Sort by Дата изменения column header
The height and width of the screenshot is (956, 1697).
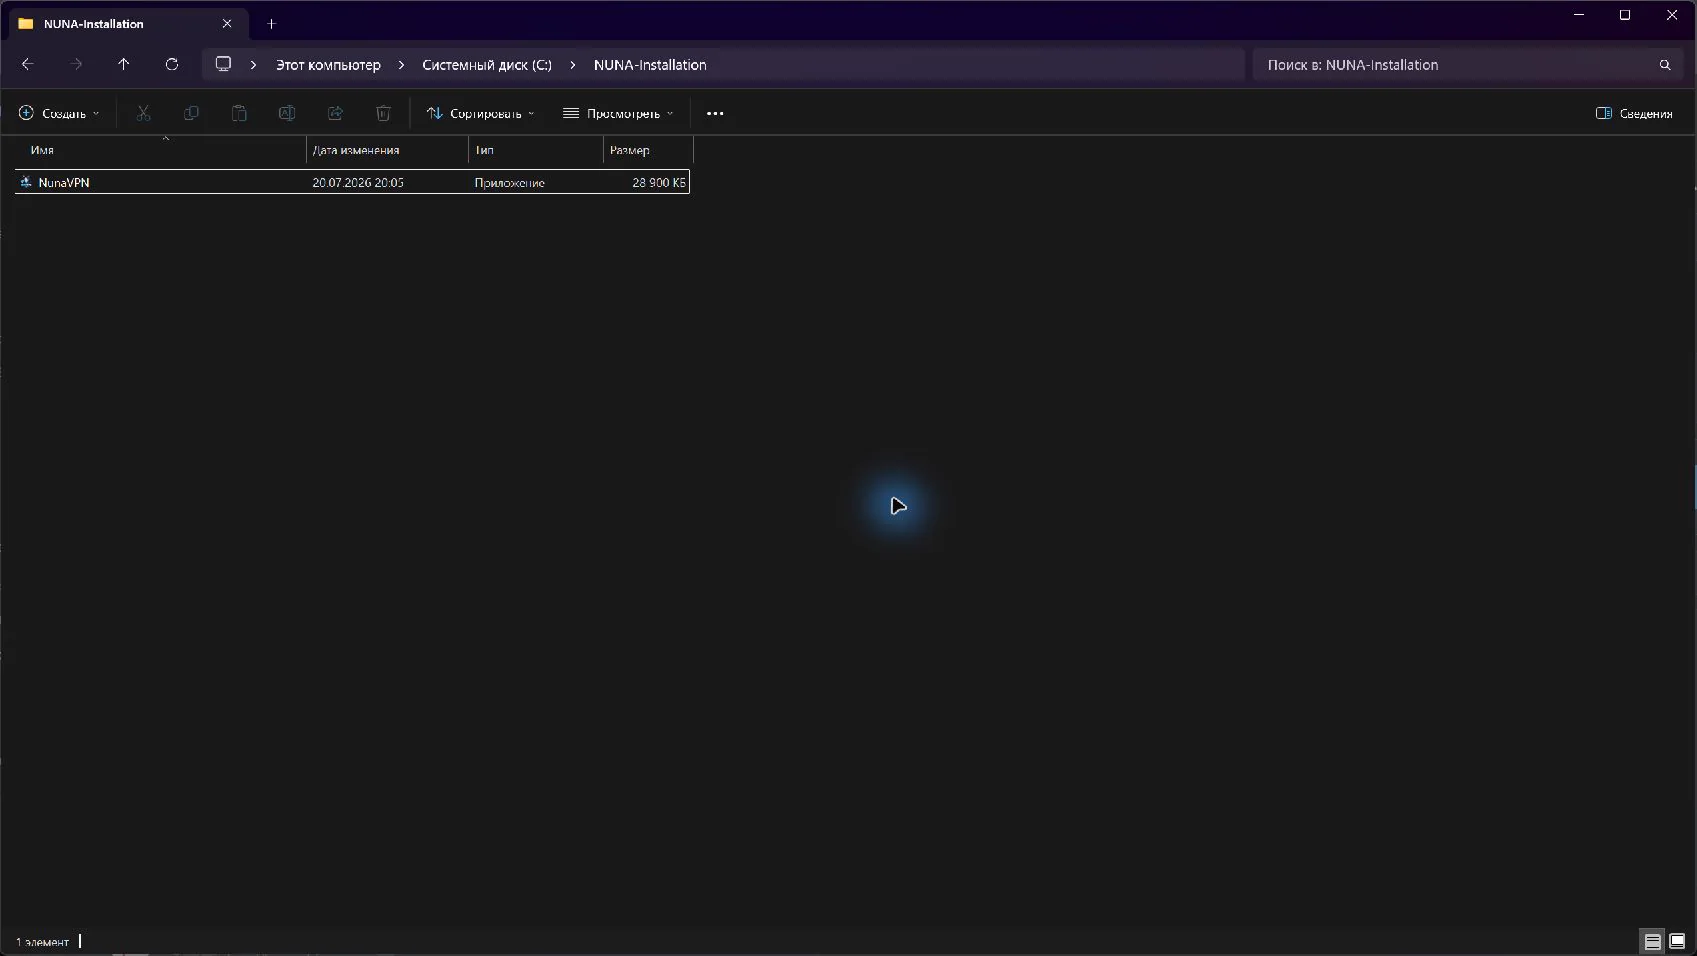[x=387, y=150]
